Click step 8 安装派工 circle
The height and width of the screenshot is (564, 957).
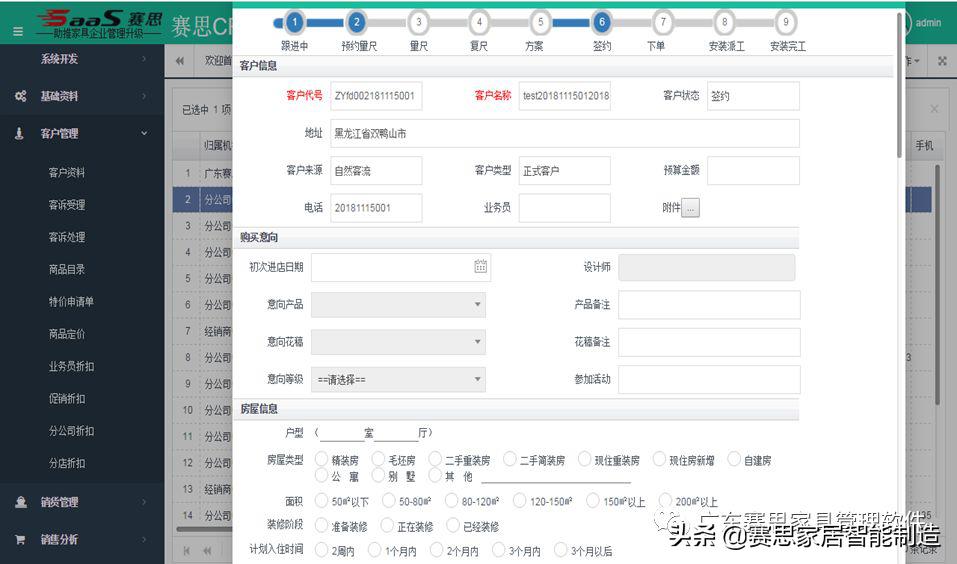point(724,23)
